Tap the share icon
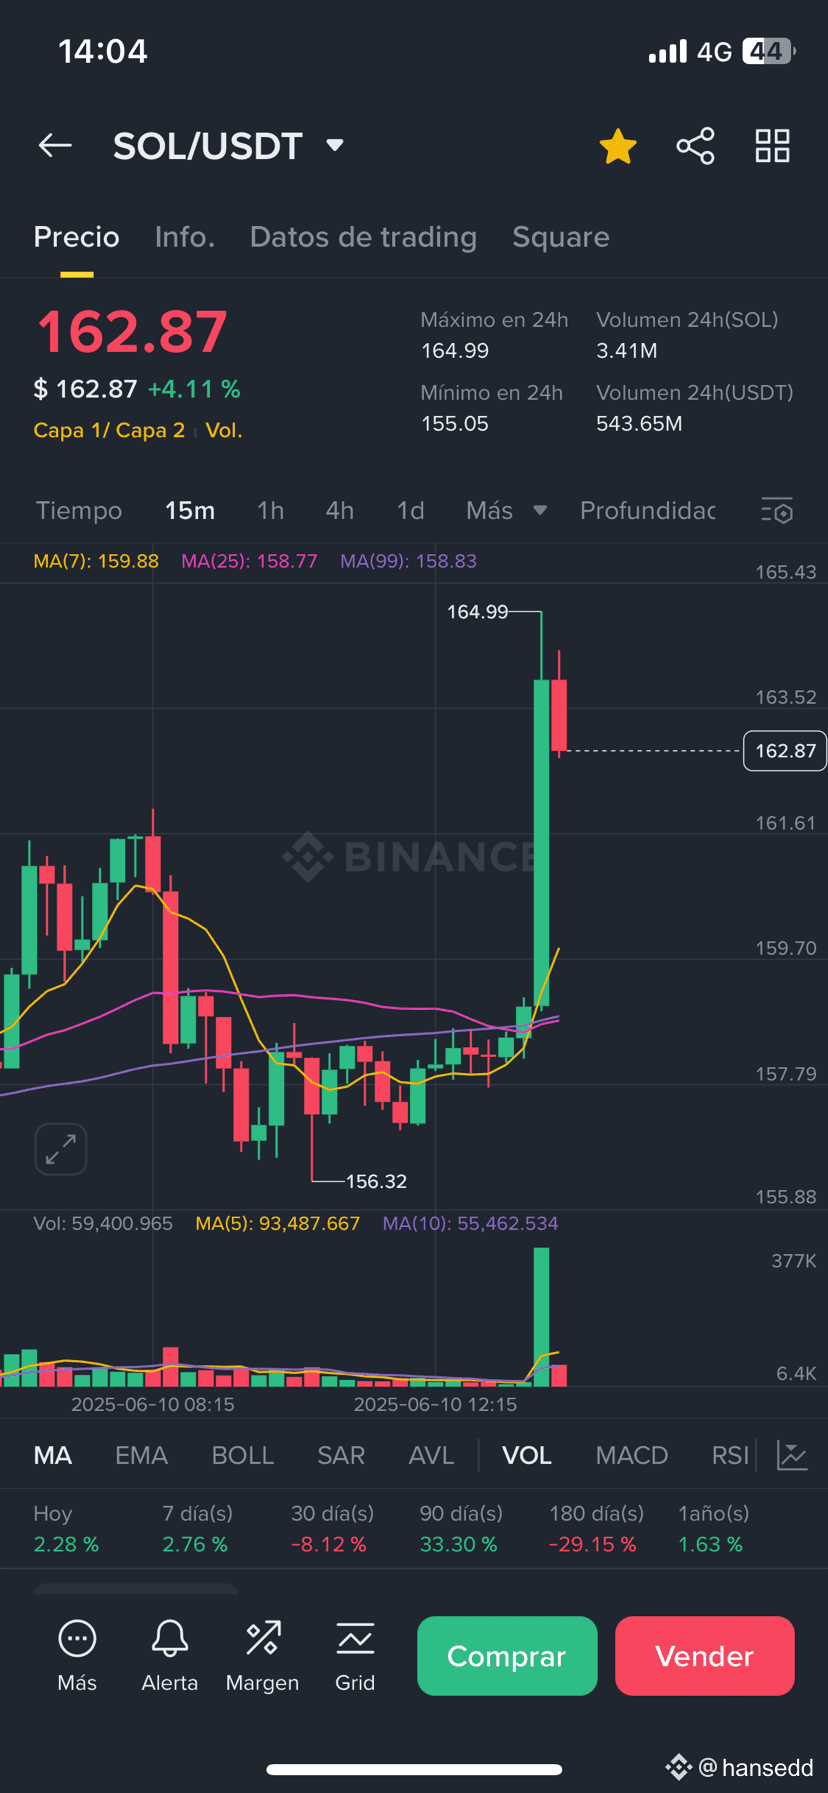The width and height of the screenshot is (828, 1793). [x=695, y=146]
